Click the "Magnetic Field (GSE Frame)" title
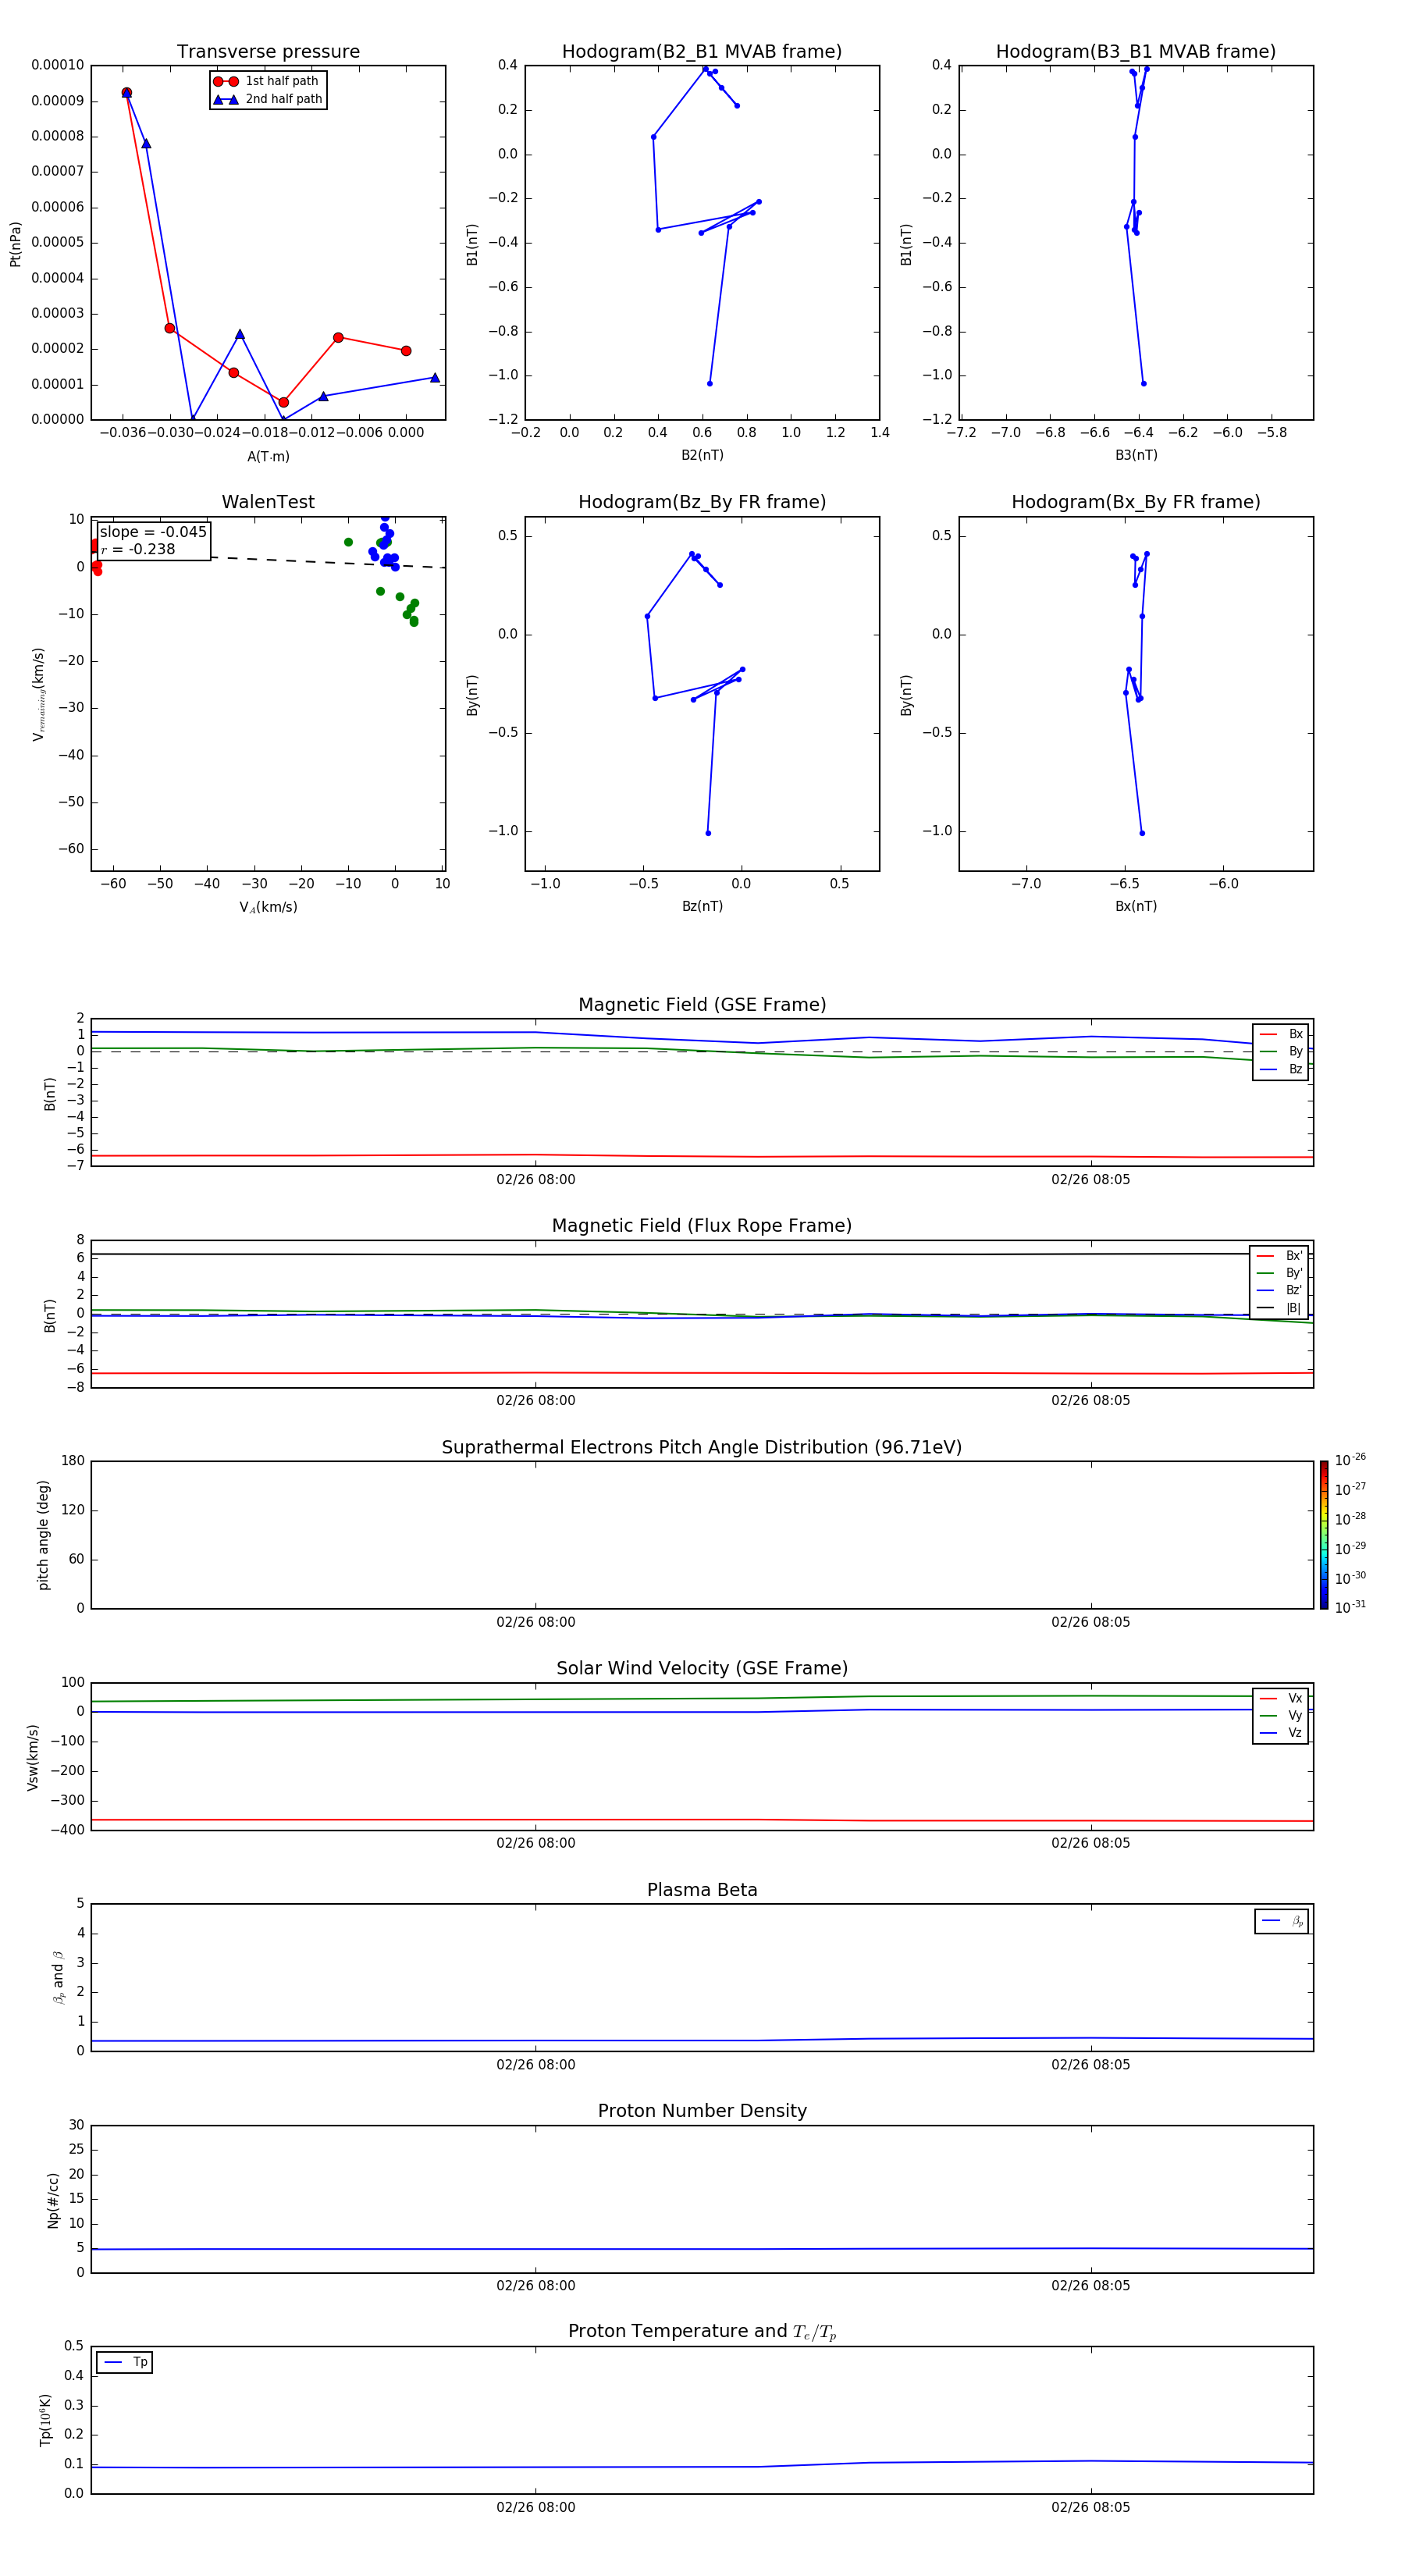The width and height of the screenshot is (1405, 2576). (x=702, y=1005)
